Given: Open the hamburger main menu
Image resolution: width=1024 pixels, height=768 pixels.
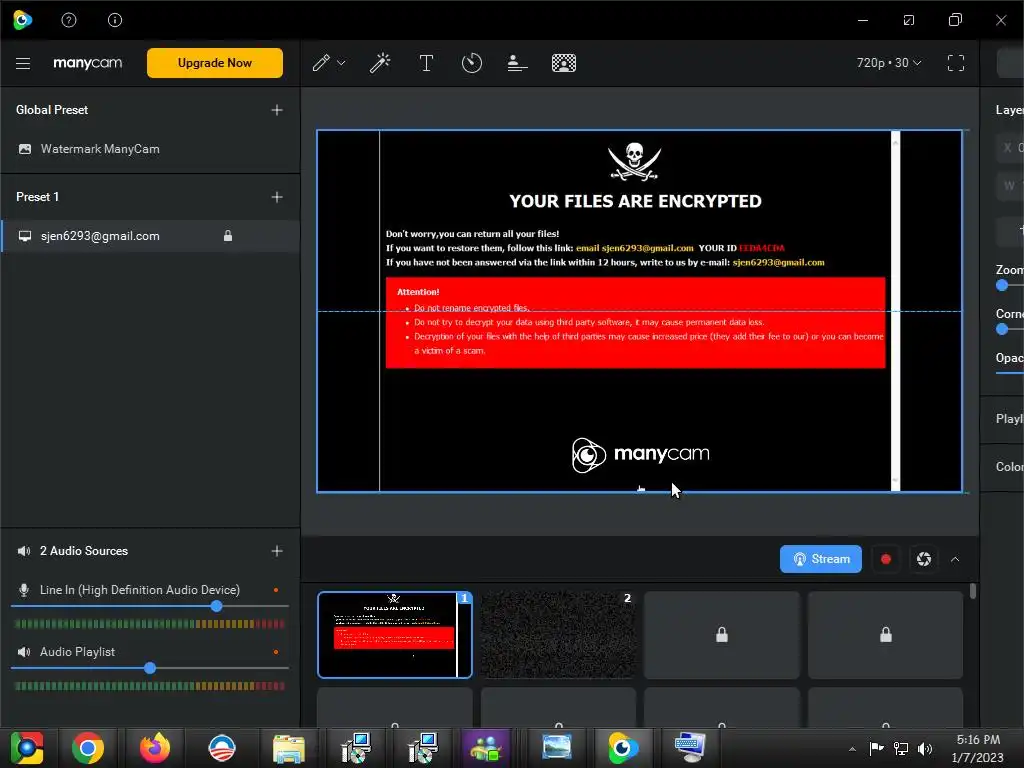Looking at the screenshot, I should [x=23, y=63].
